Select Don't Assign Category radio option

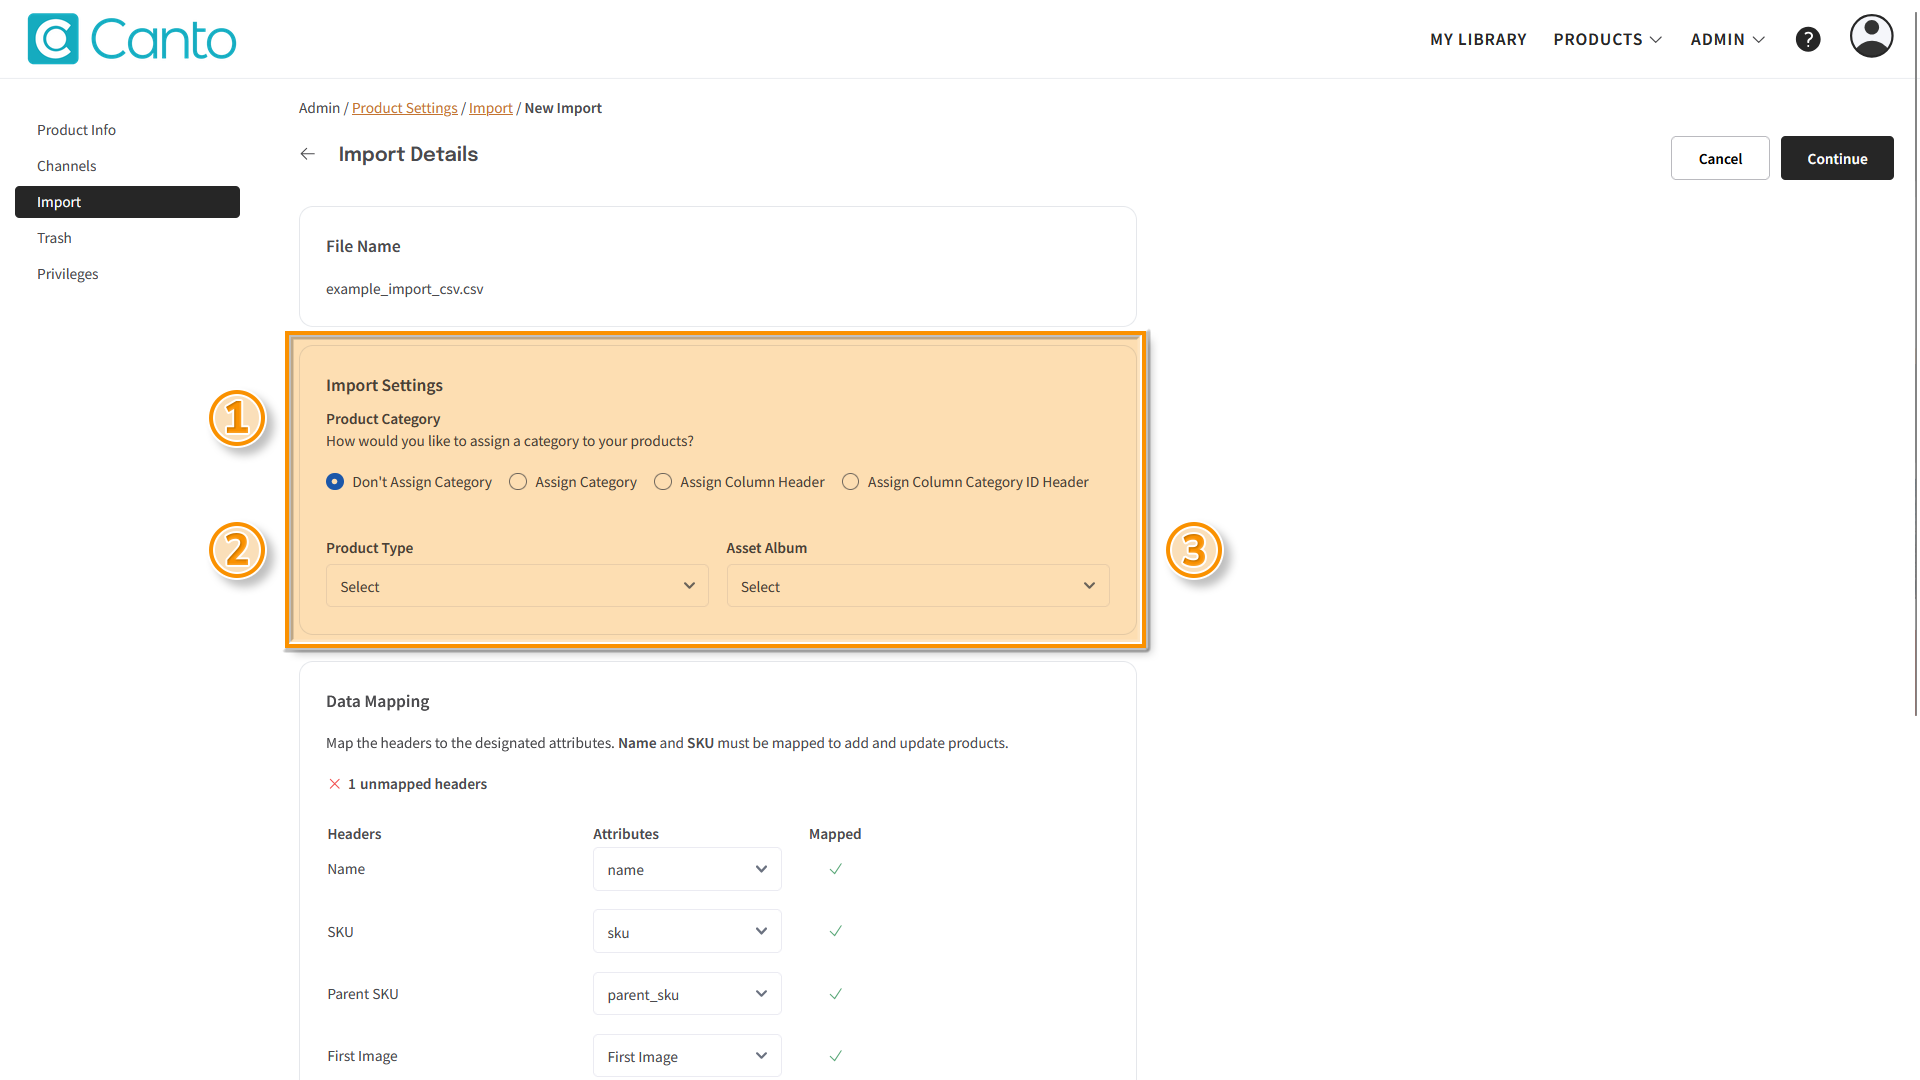(335, 482)
